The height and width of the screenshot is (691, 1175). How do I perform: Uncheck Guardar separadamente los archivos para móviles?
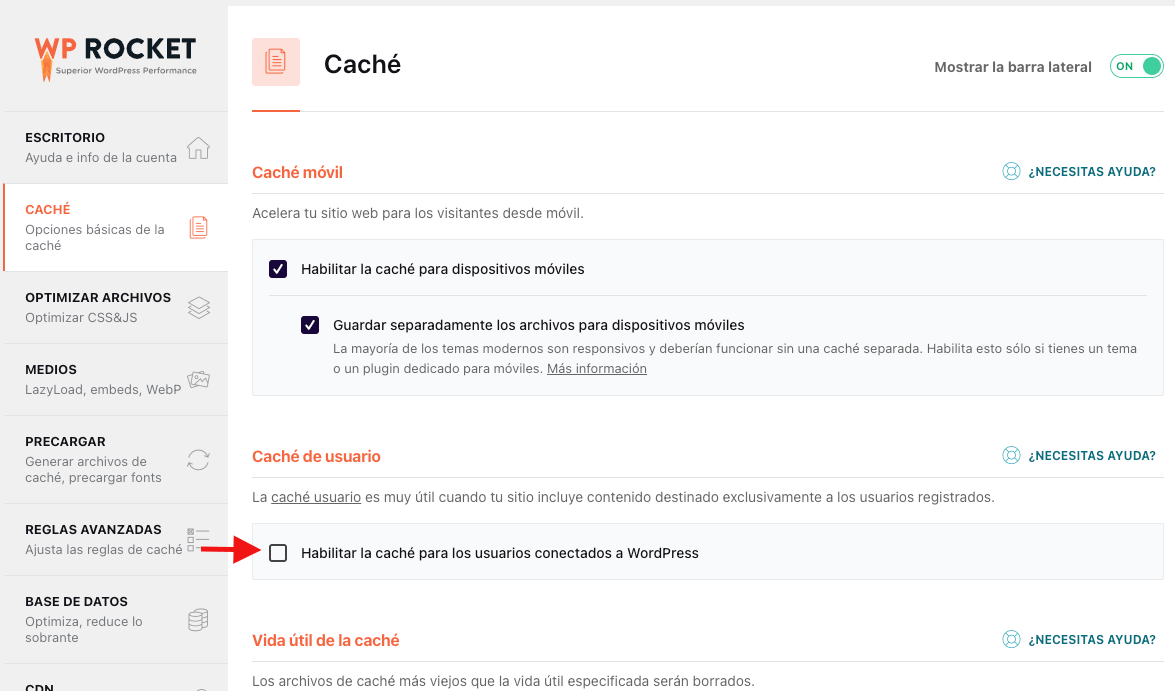310,325
